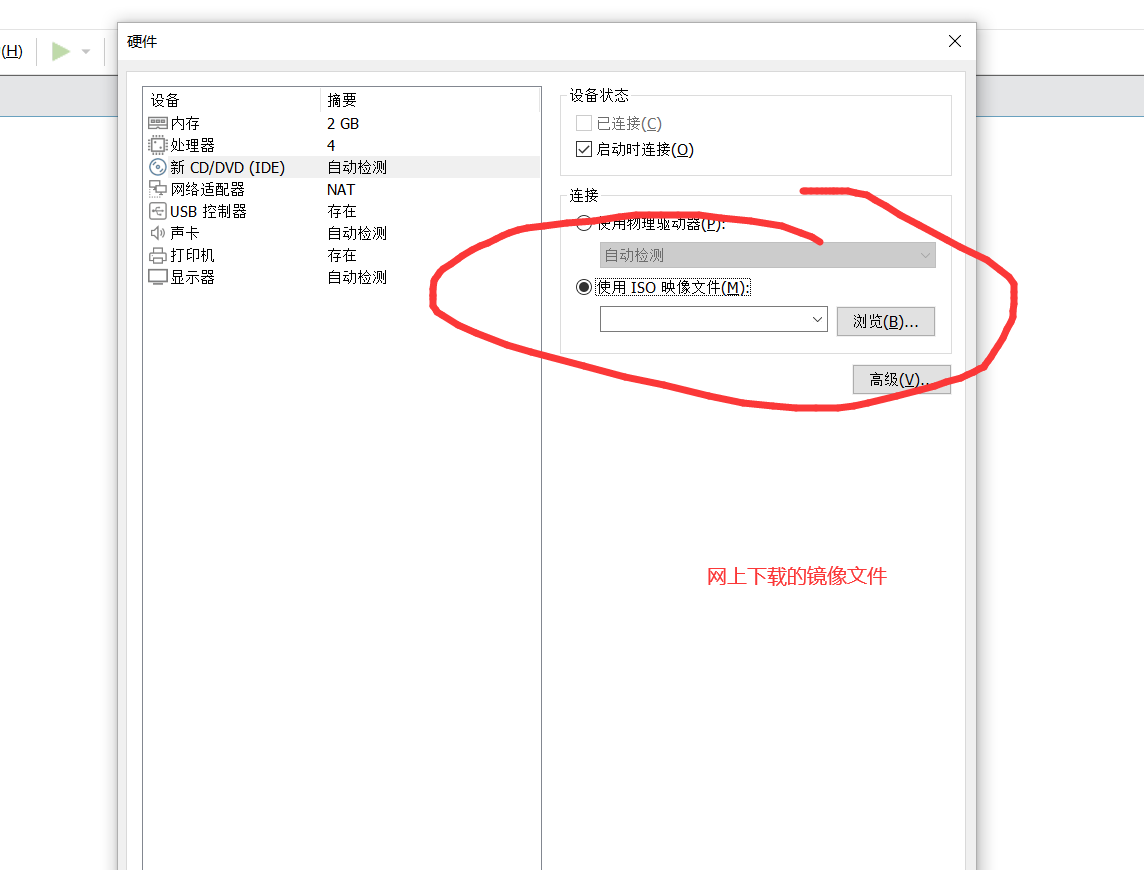Open the dropdown arrow beside the power button
1144x870 pixels.
(87, 51)
